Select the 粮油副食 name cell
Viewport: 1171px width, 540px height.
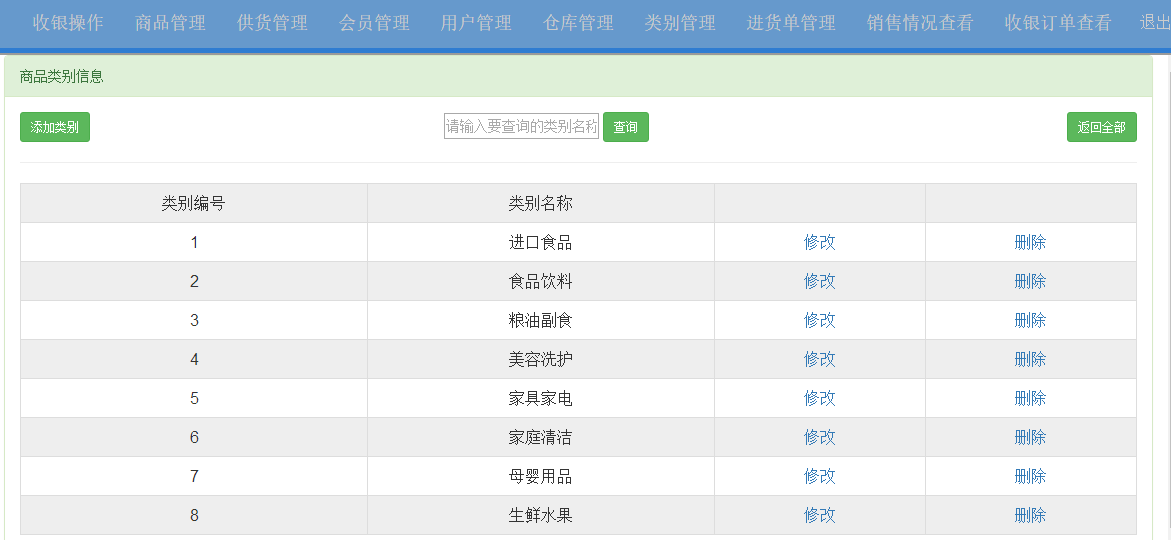coord(541,320)
